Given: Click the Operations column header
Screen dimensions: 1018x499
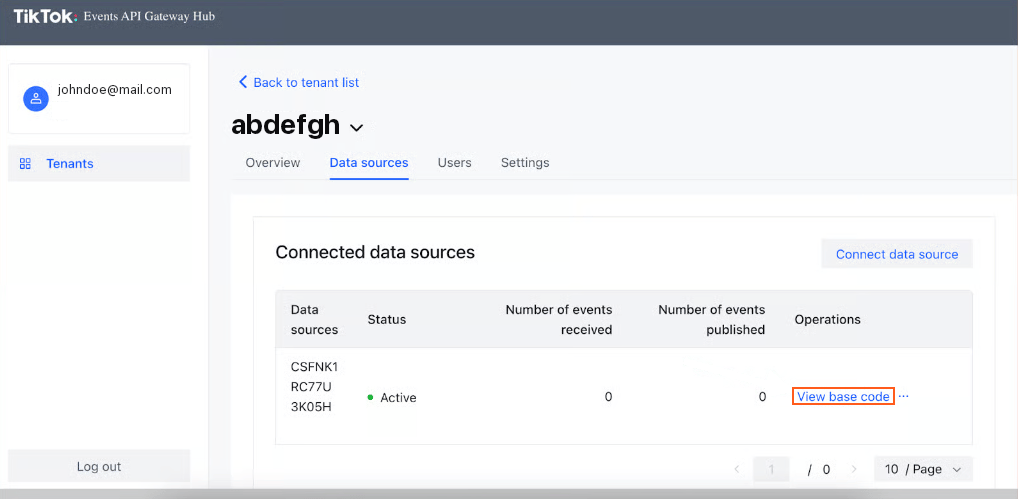Looking at the screenshot, I should click(x=827, y=319).
